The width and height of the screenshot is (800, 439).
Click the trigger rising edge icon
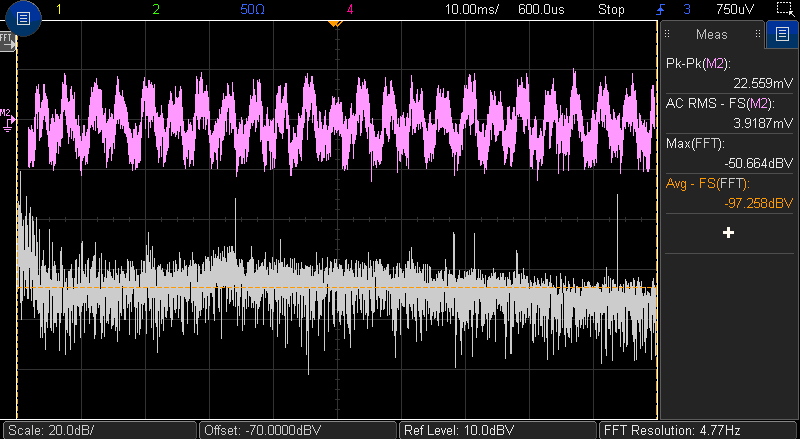(x=661, y=9)
